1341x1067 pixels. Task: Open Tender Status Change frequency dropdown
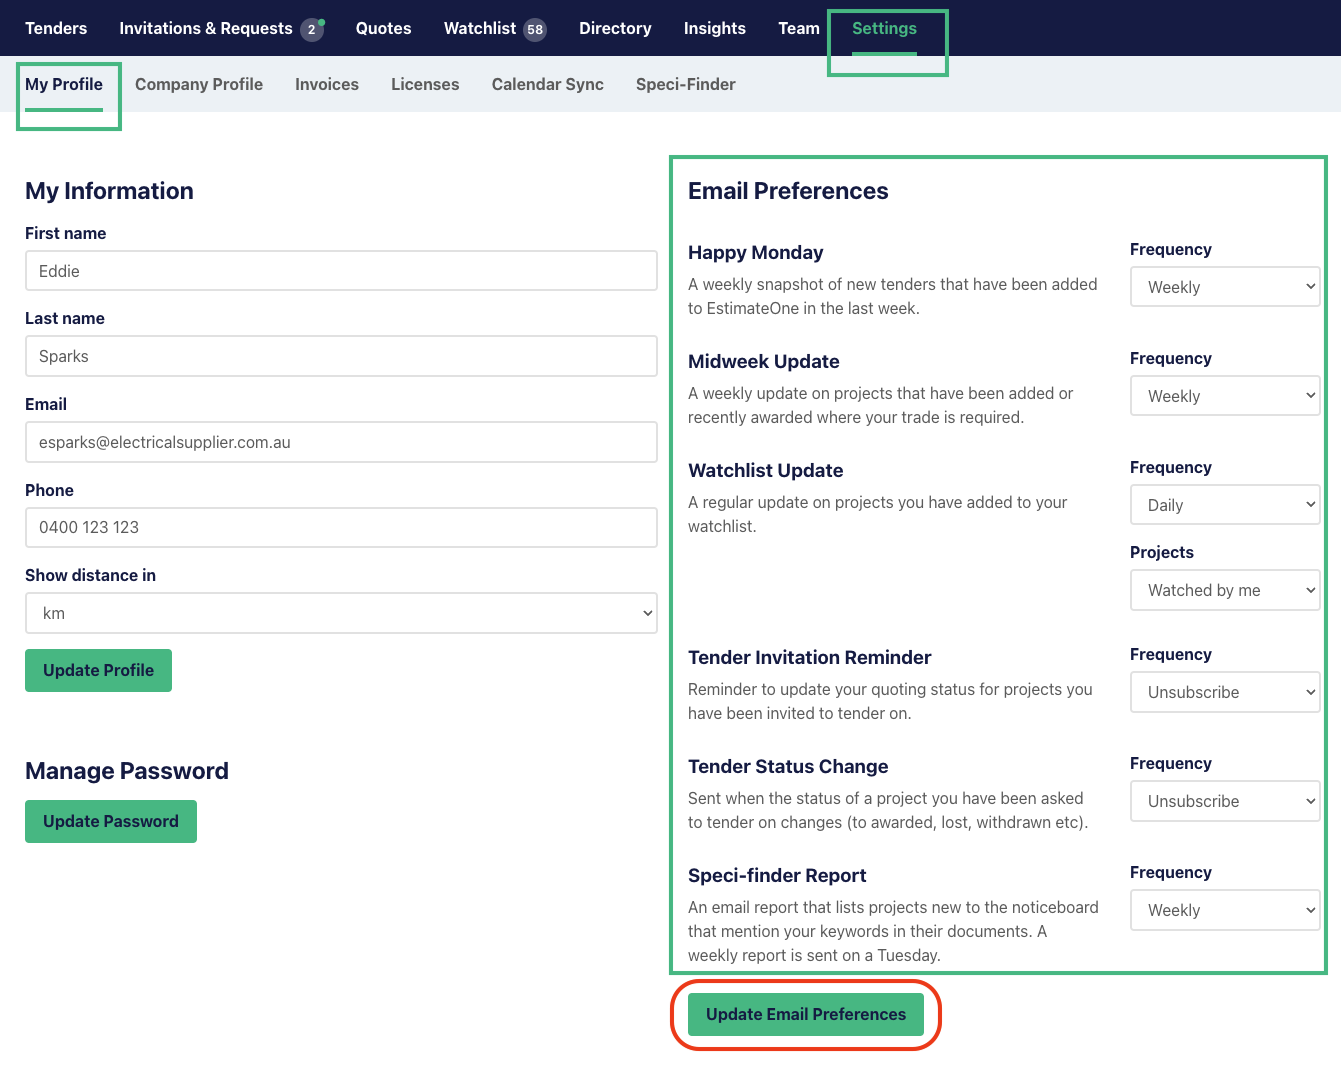1225,801
